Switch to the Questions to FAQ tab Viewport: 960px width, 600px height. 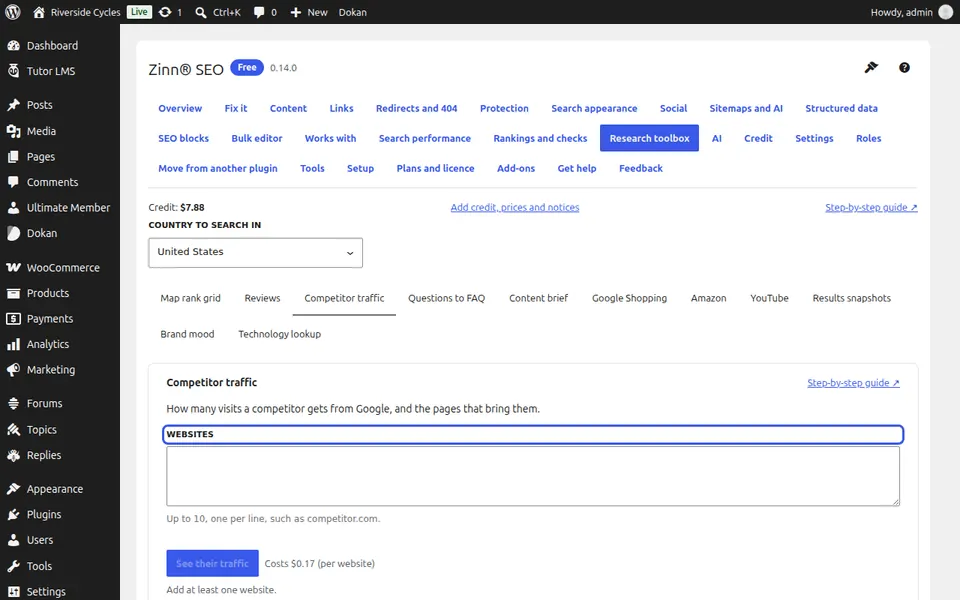pyautogui.click(x=446, y=298)
